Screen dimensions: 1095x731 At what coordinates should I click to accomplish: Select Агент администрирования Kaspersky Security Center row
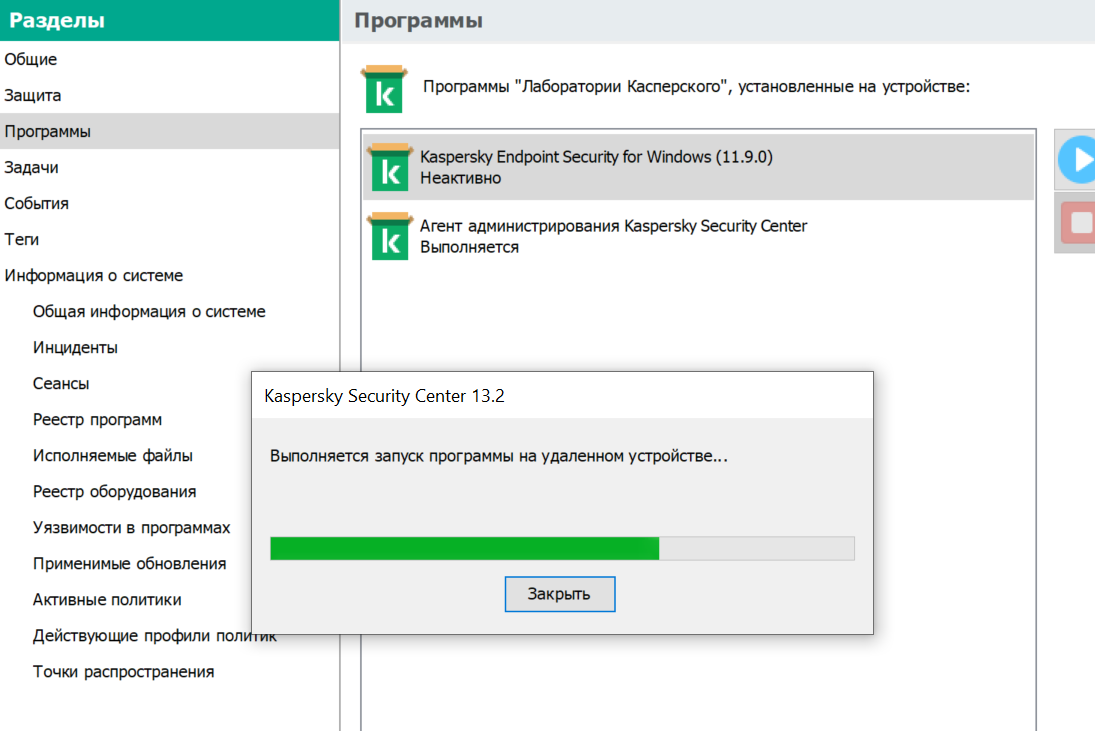tap(698, 236)
